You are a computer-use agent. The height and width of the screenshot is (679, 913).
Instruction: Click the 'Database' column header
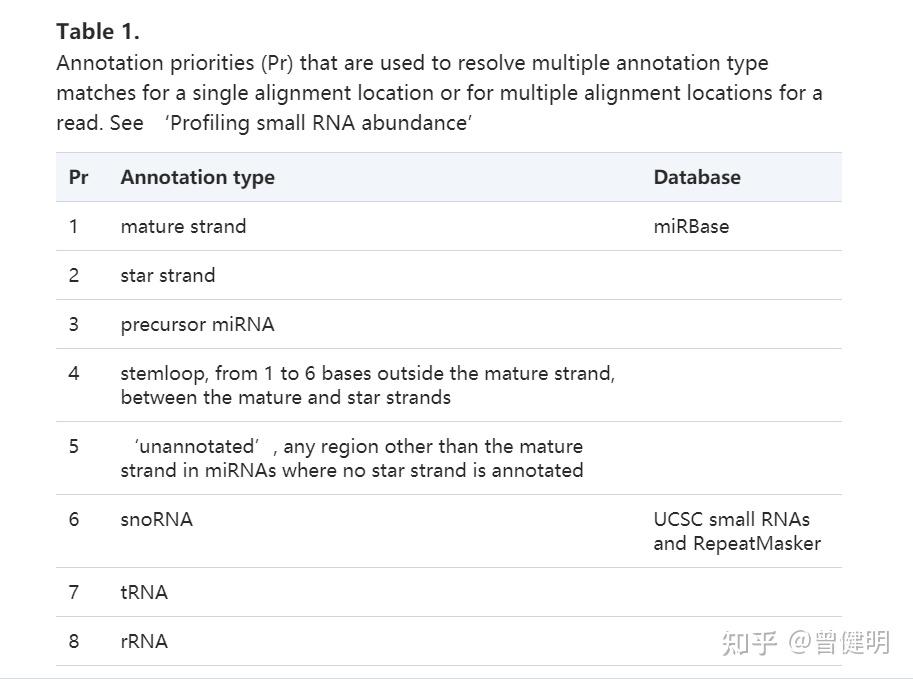point(697,177)
